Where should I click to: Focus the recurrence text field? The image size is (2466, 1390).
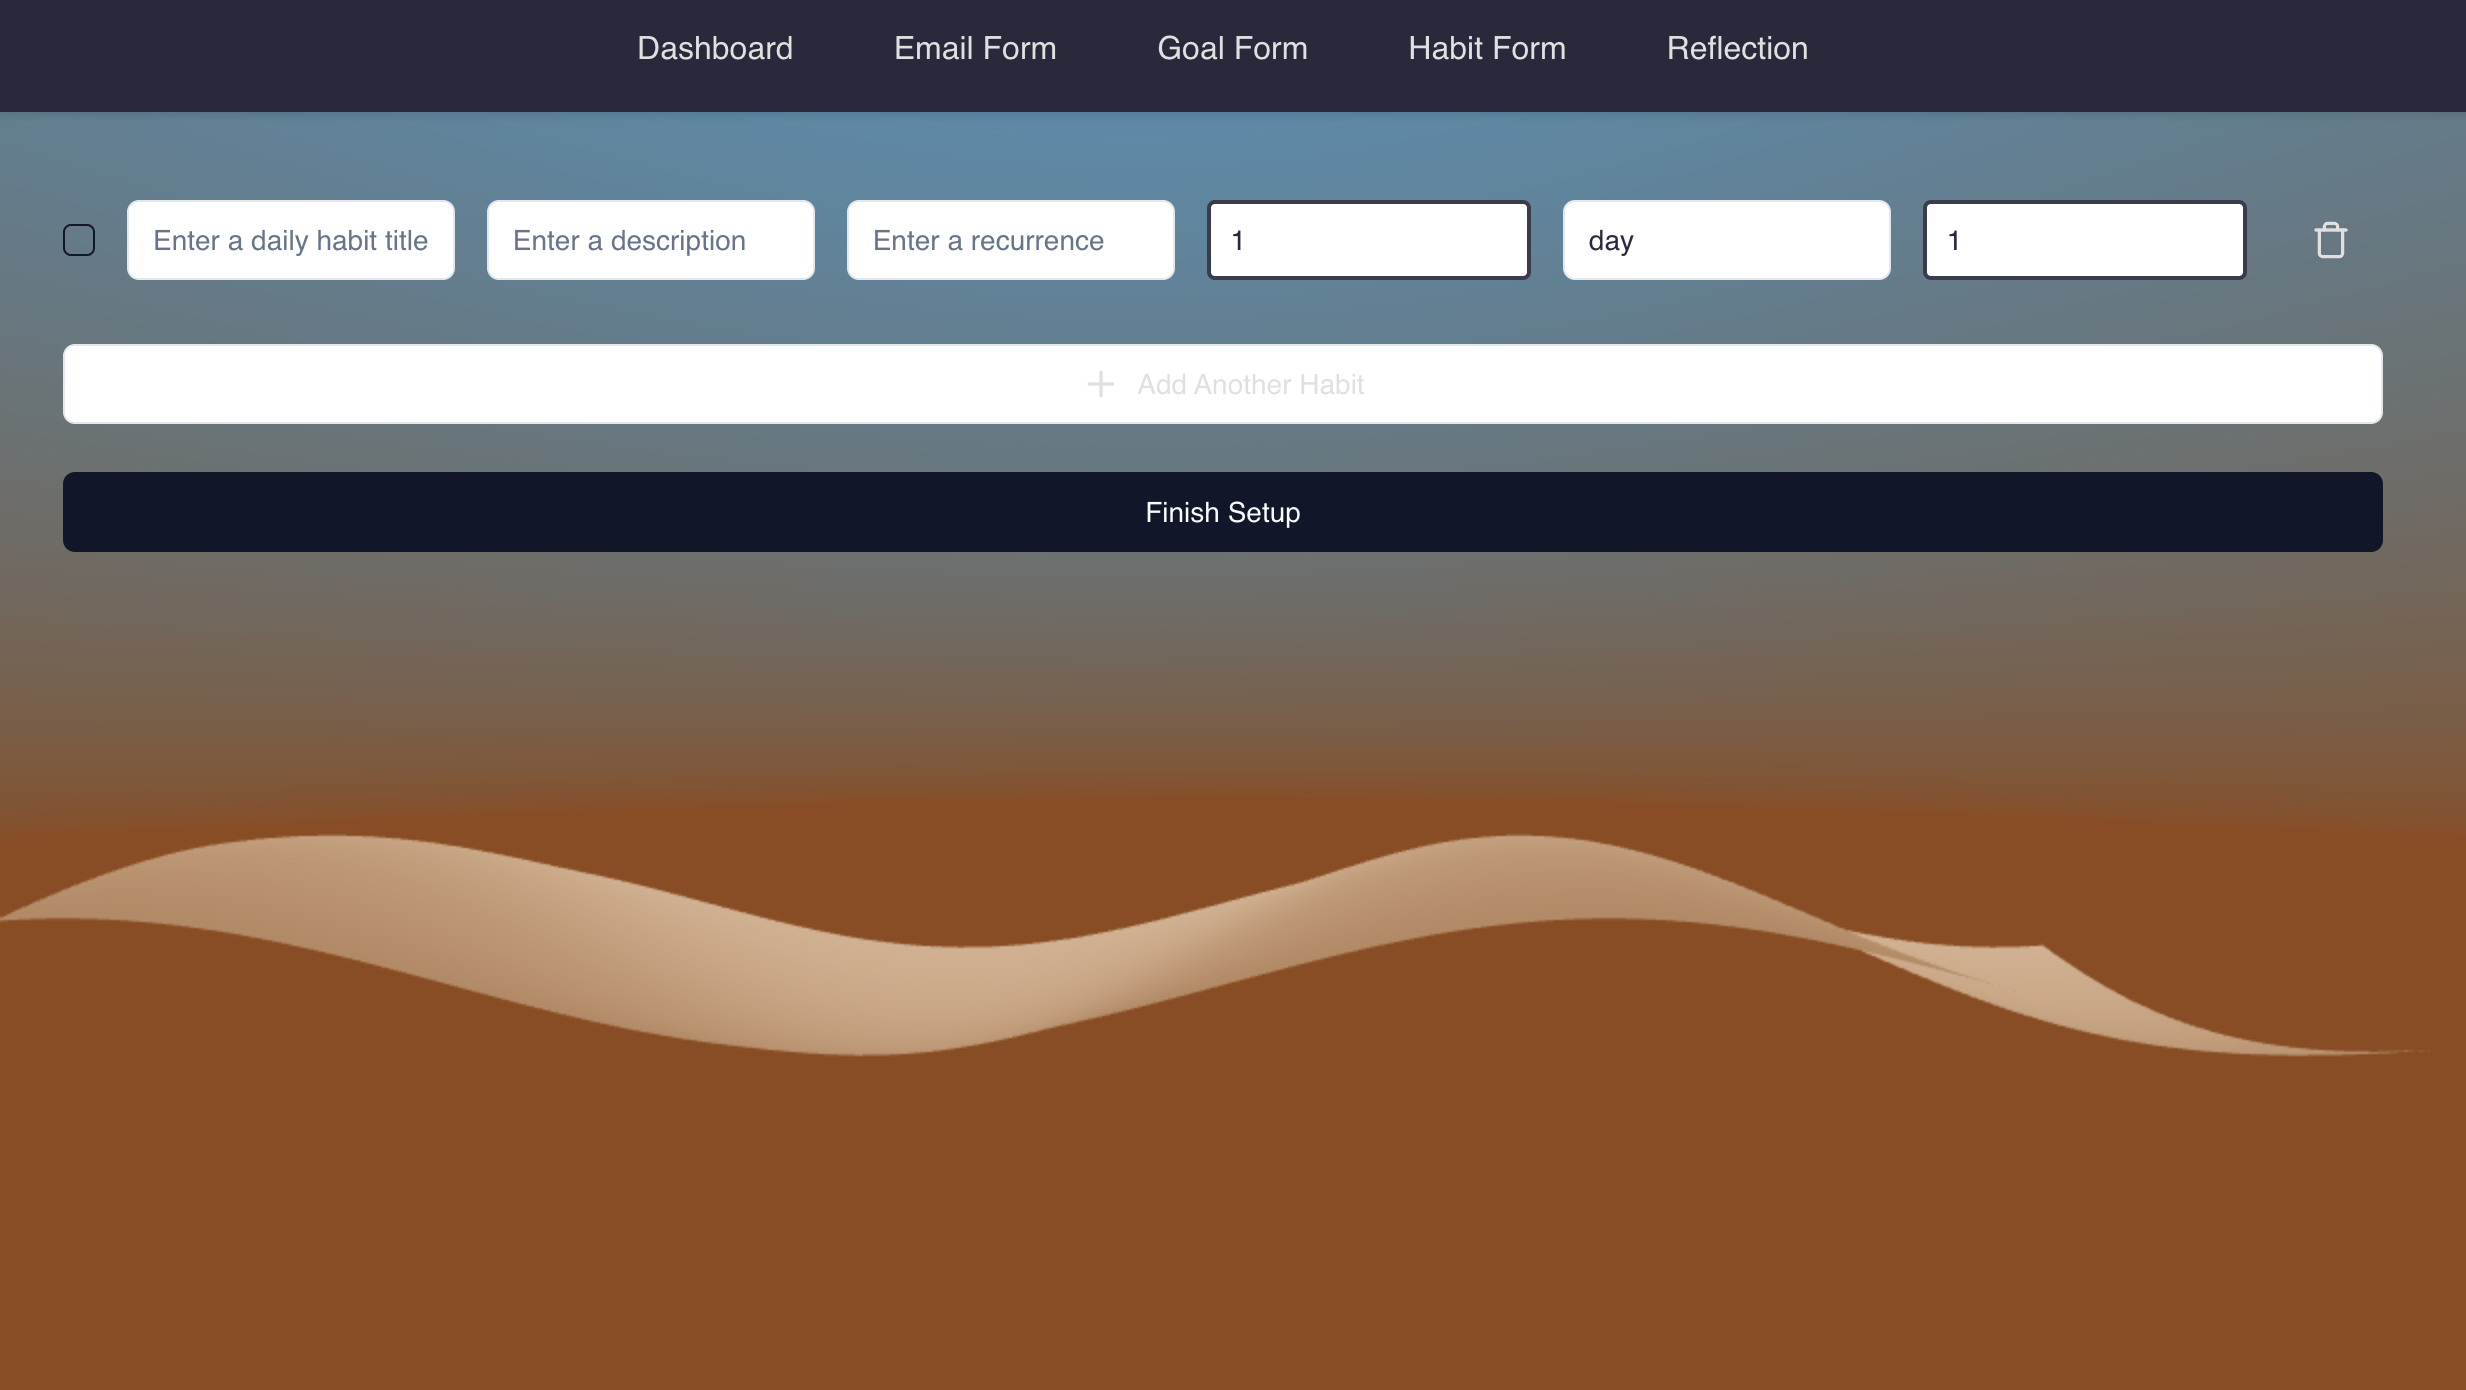coord(1010,240)
